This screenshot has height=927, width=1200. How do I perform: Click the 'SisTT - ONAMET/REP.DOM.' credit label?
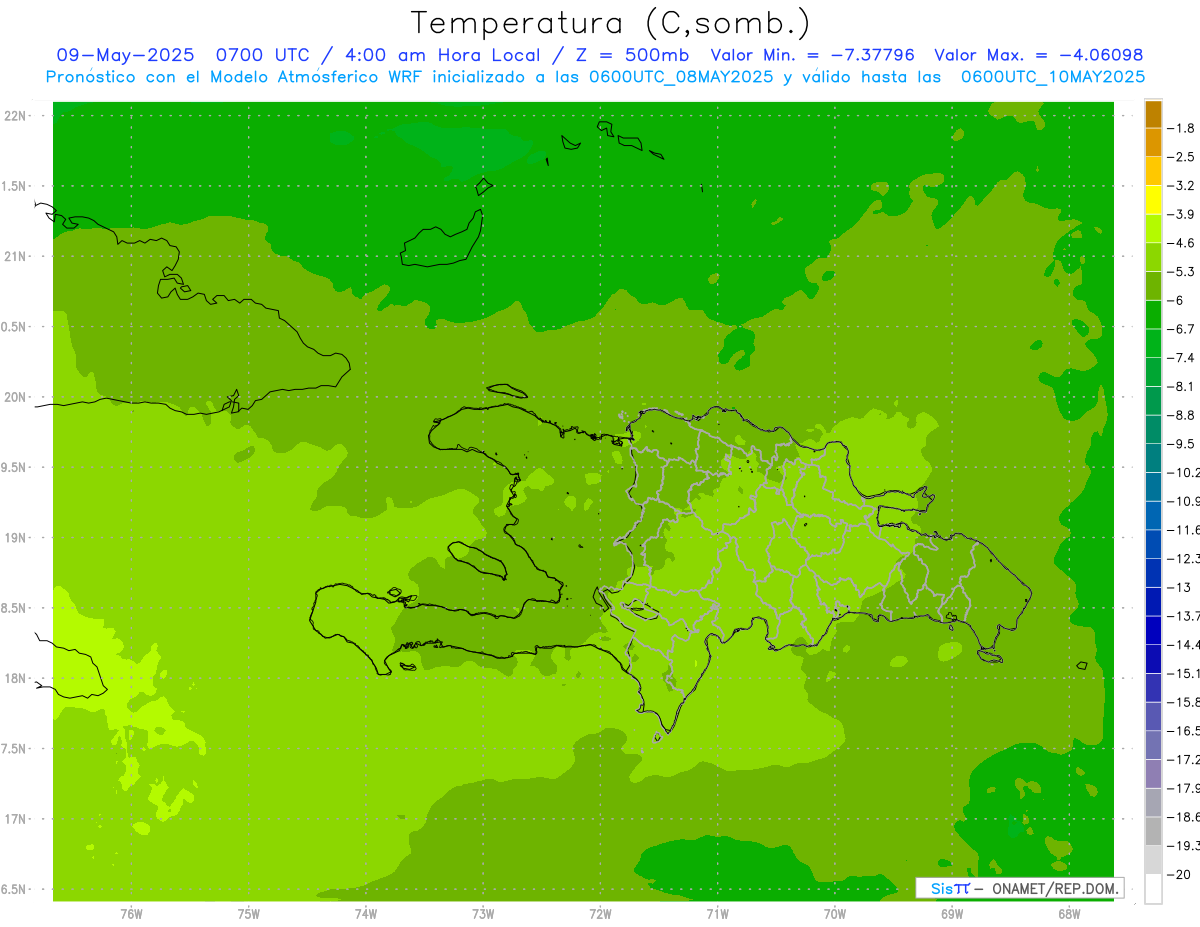tap(1020, 888)
